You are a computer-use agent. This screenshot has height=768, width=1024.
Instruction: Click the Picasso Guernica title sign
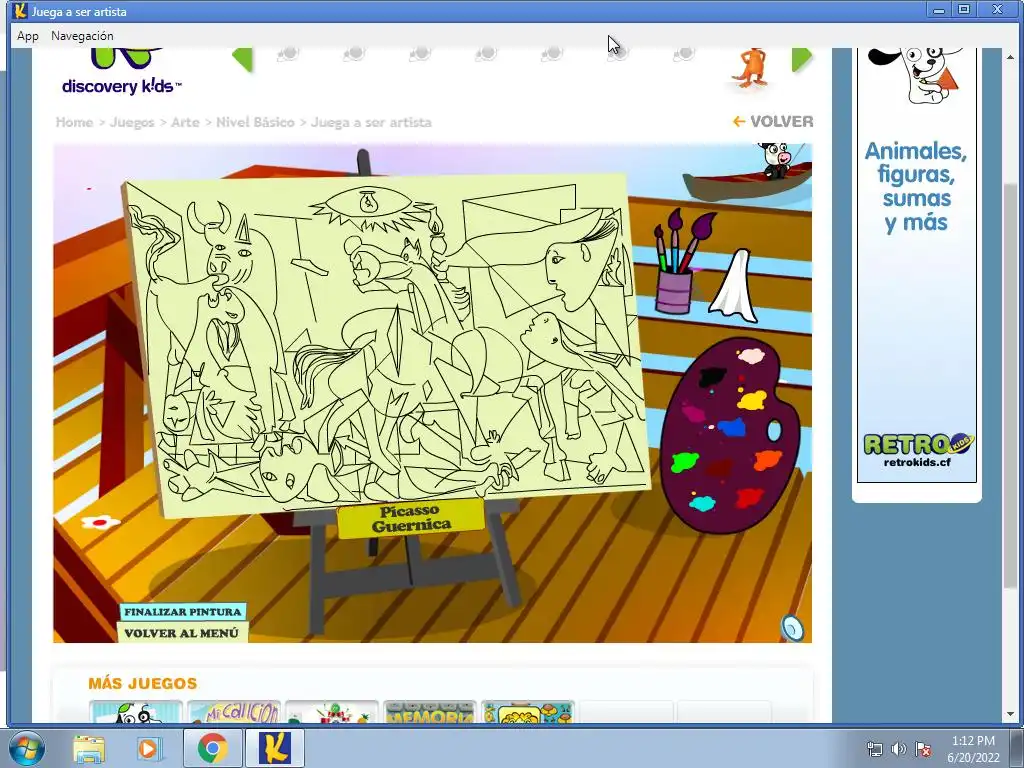[x=411, y=518]
